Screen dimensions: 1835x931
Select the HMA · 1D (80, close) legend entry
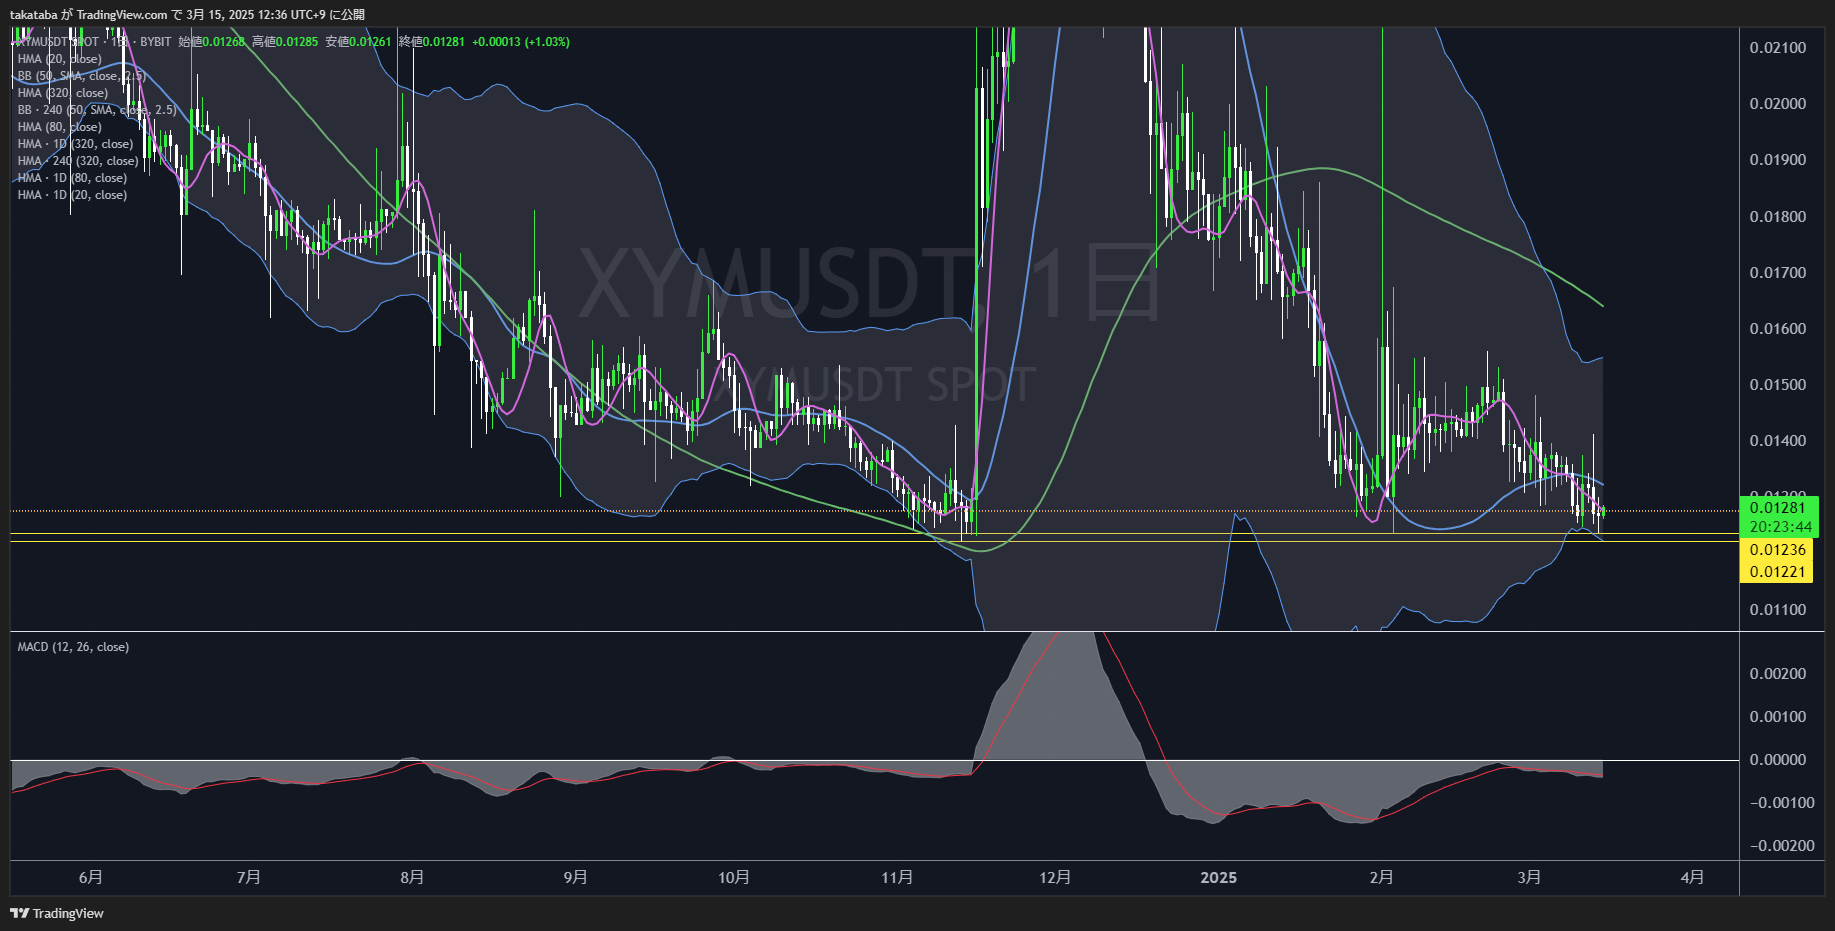(x=72, y=178)
